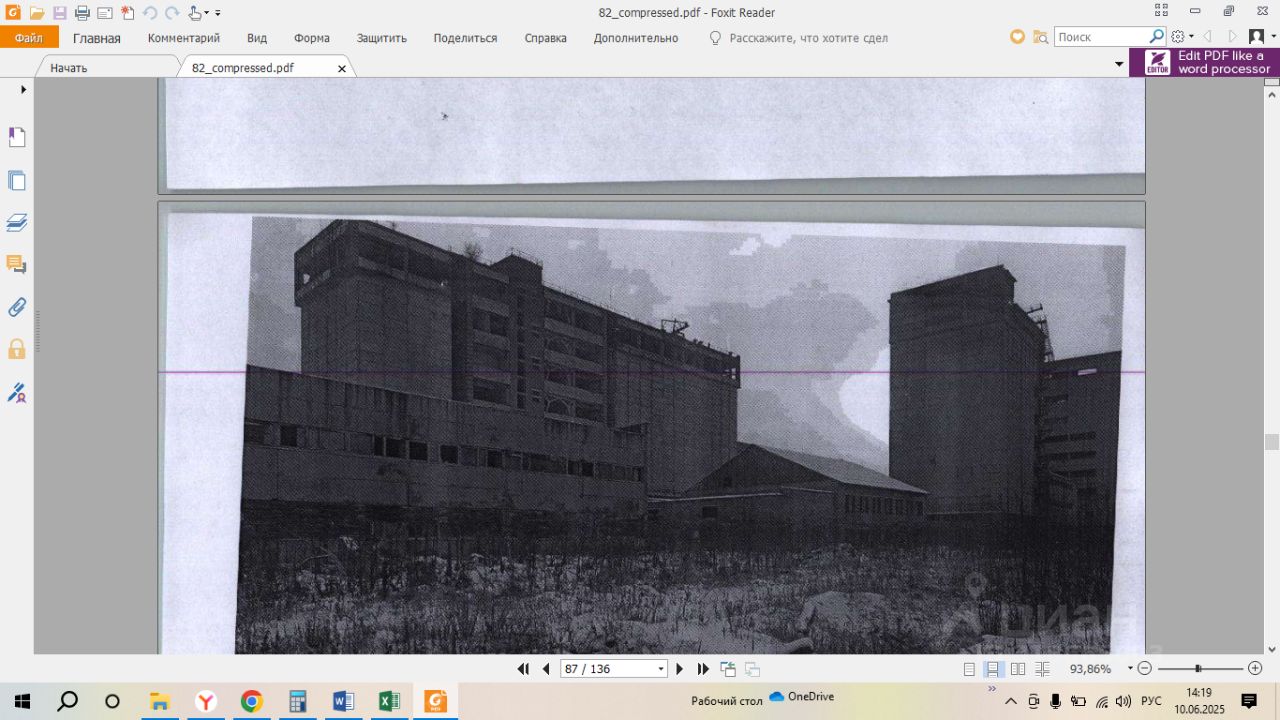Click the vertical scrollbar thumb

point(1271,442)
